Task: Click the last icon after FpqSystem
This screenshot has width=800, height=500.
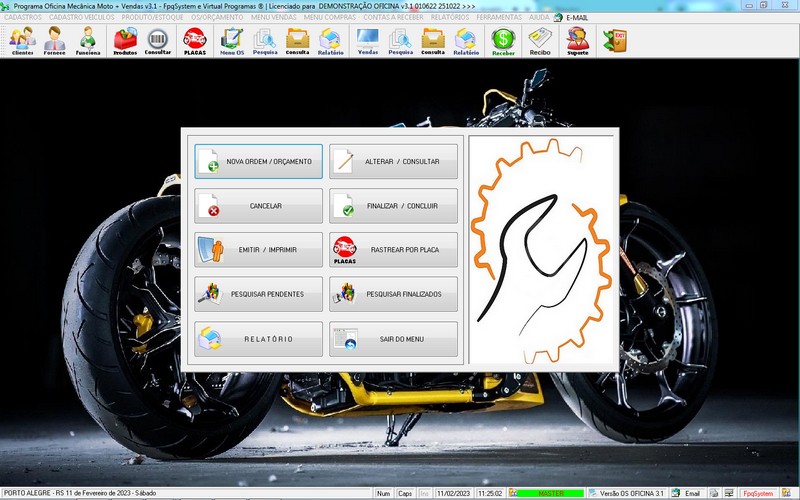Action: tap(786, 493)
